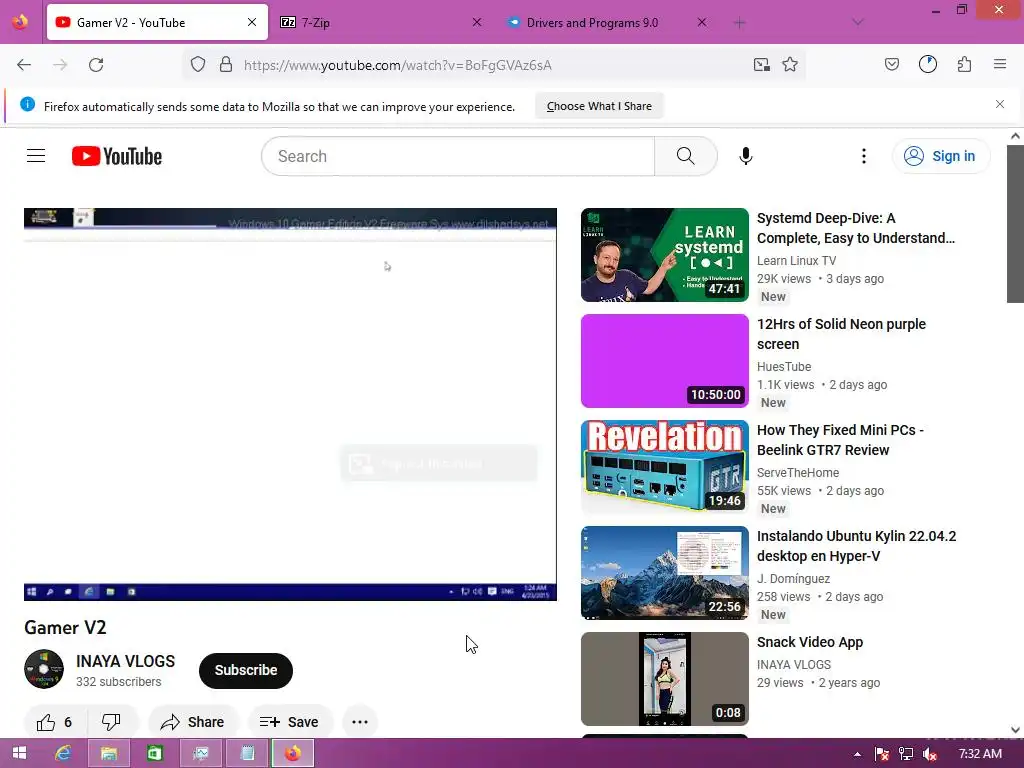Reload the YouTube page
The width and height of the screenshot is (1024, 768).
coord(96,65)
